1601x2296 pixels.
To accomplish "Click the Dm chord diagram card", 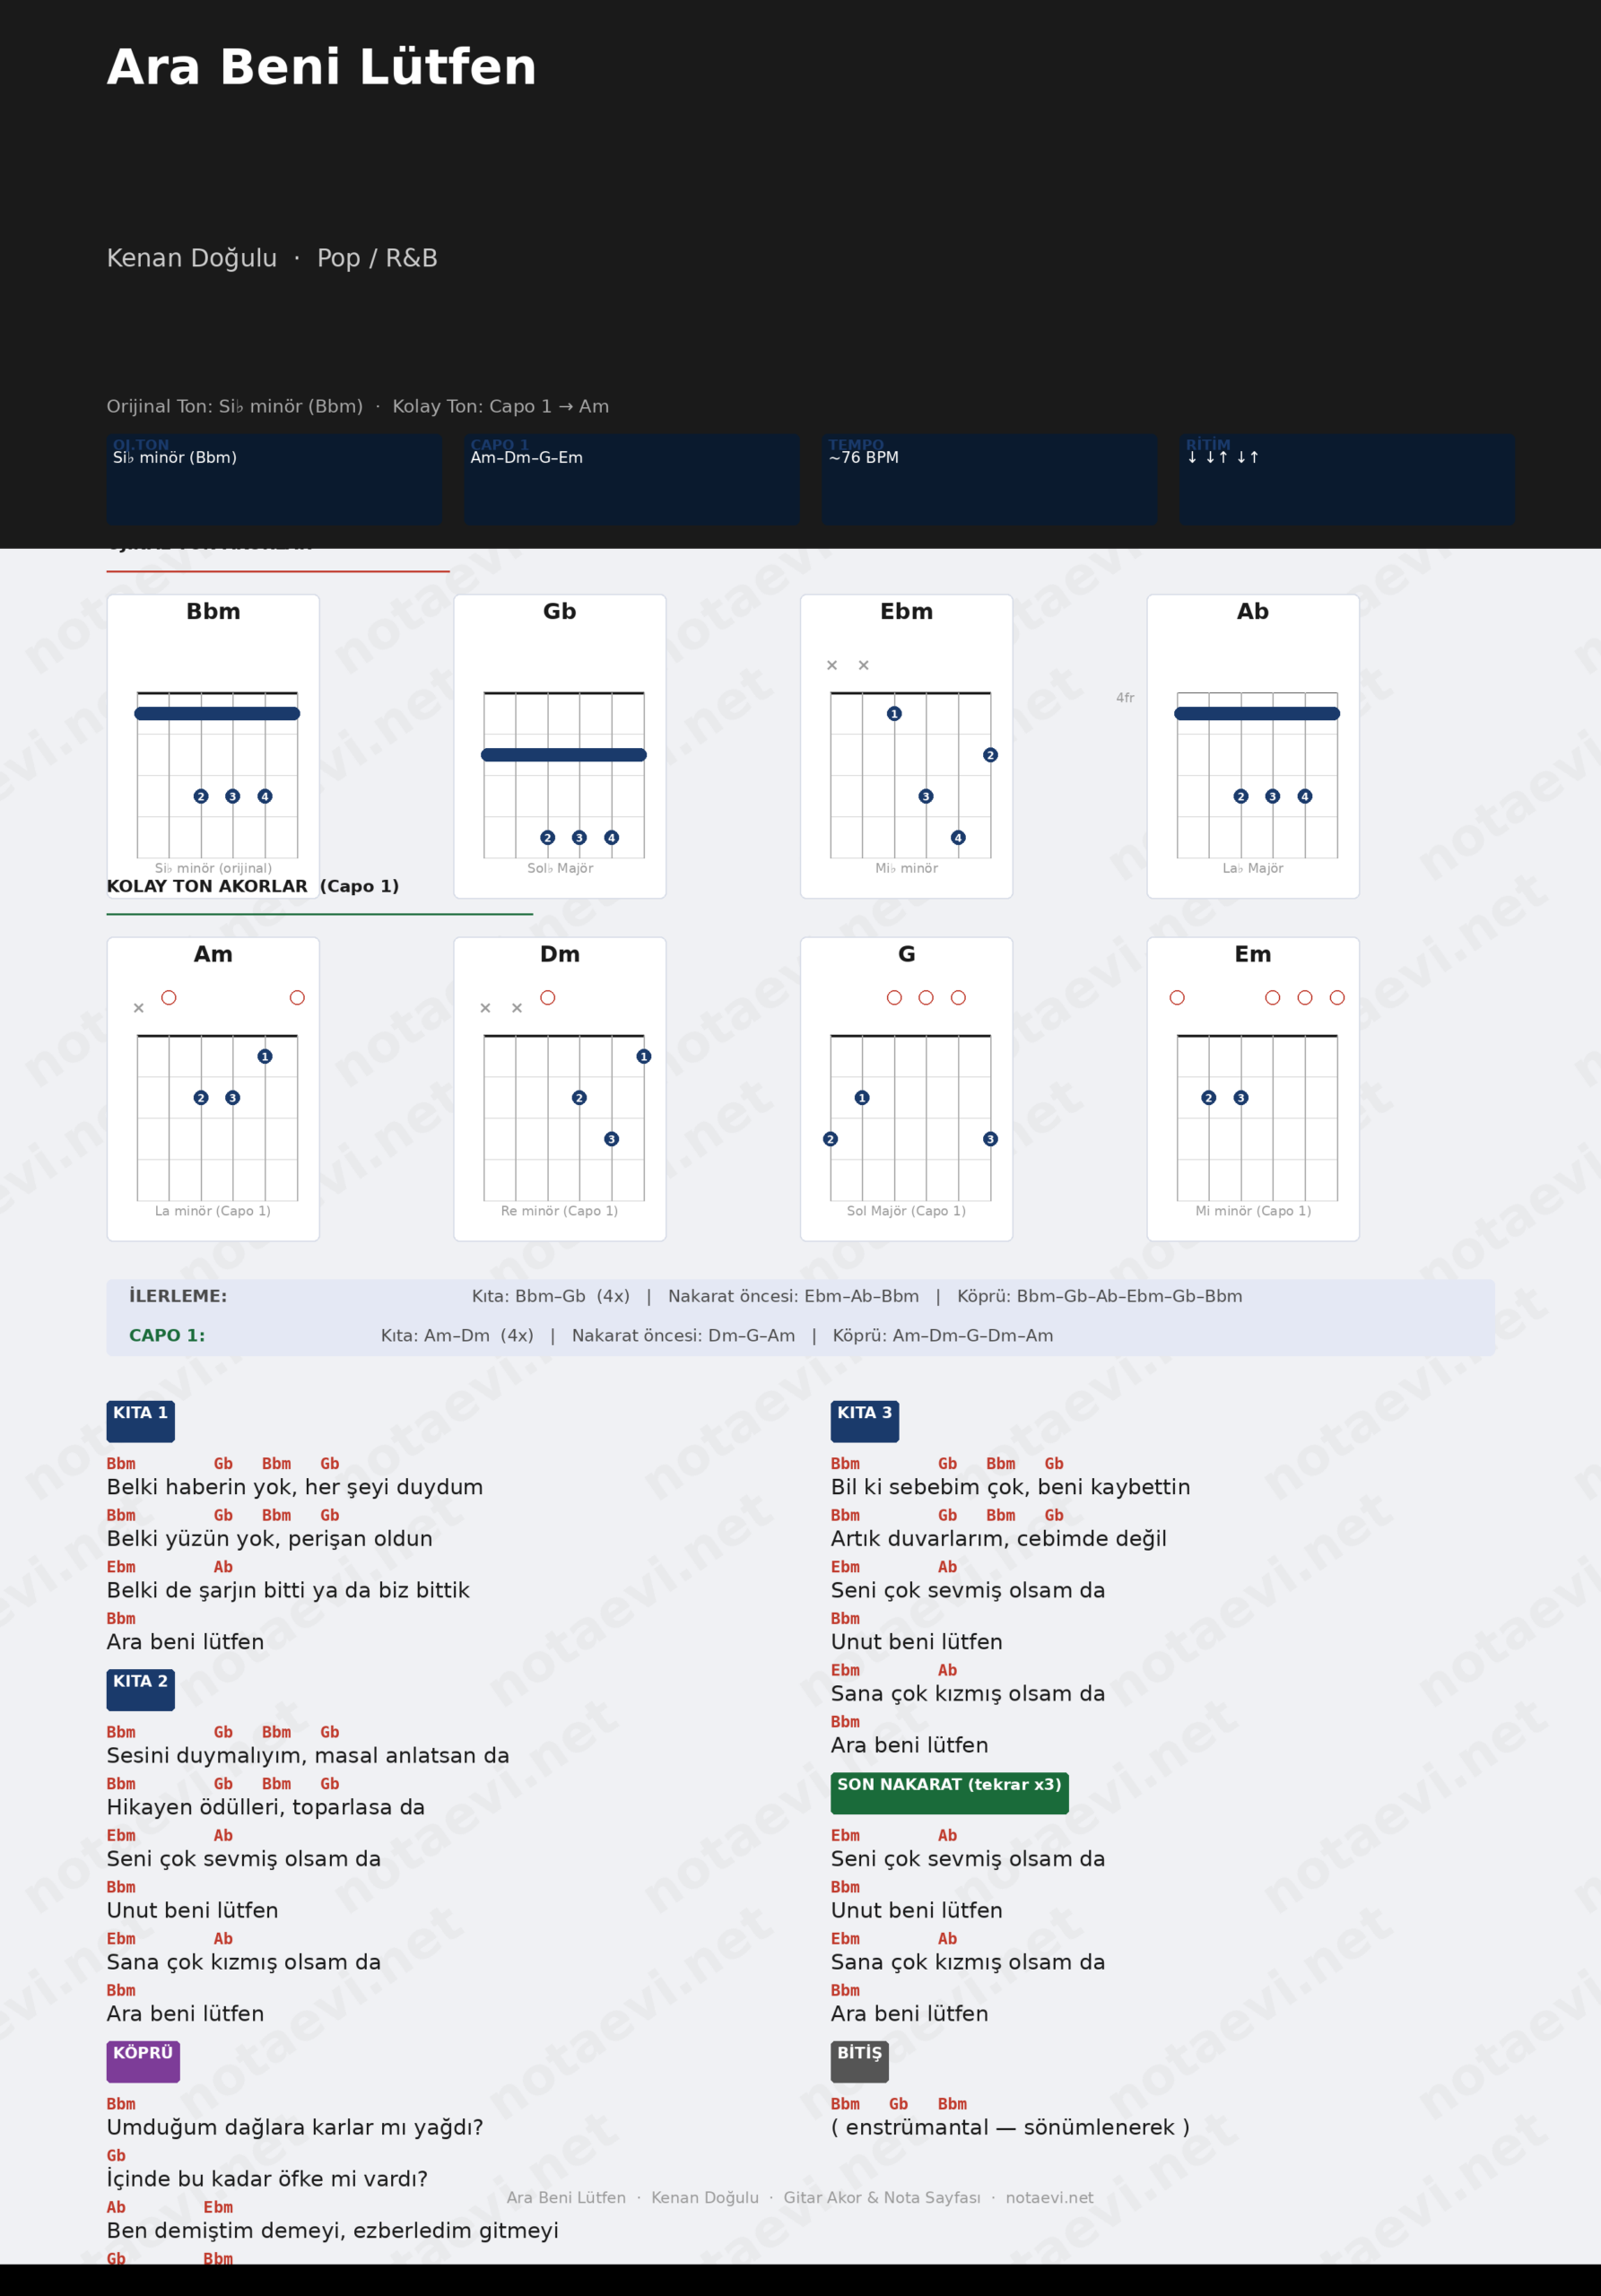I will (x=559, y=1088).
